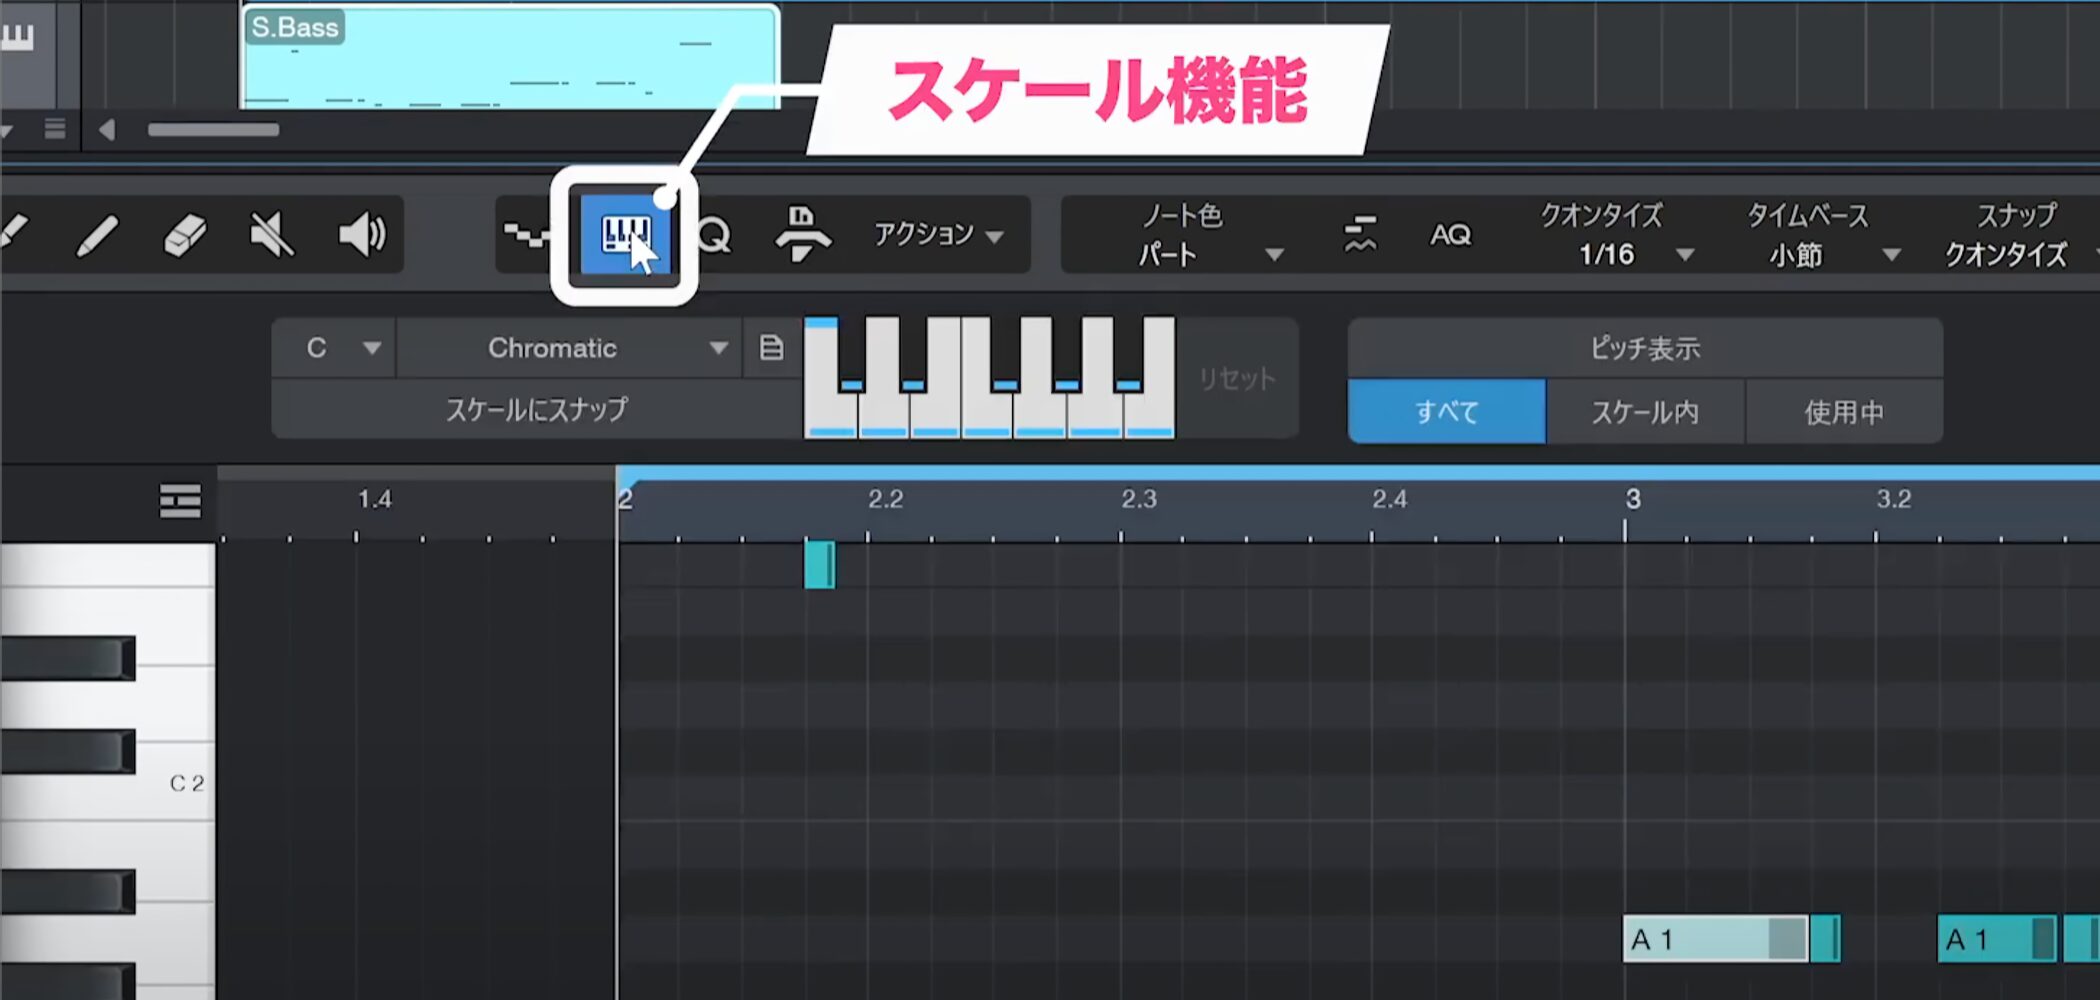Select the Eraser tool
This screenshot has height=1000, width=2100.
pyautogui.click(x=184, y=236)
